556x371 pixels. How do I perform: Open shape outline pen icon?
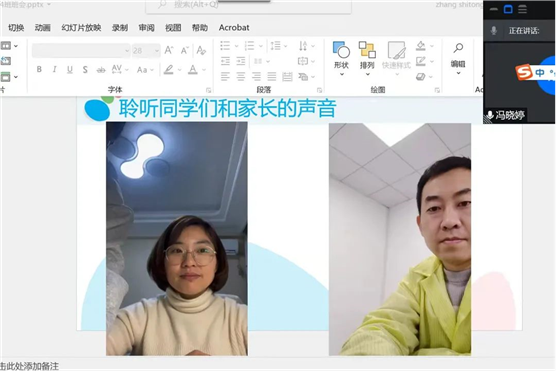[x=421, y=61]
